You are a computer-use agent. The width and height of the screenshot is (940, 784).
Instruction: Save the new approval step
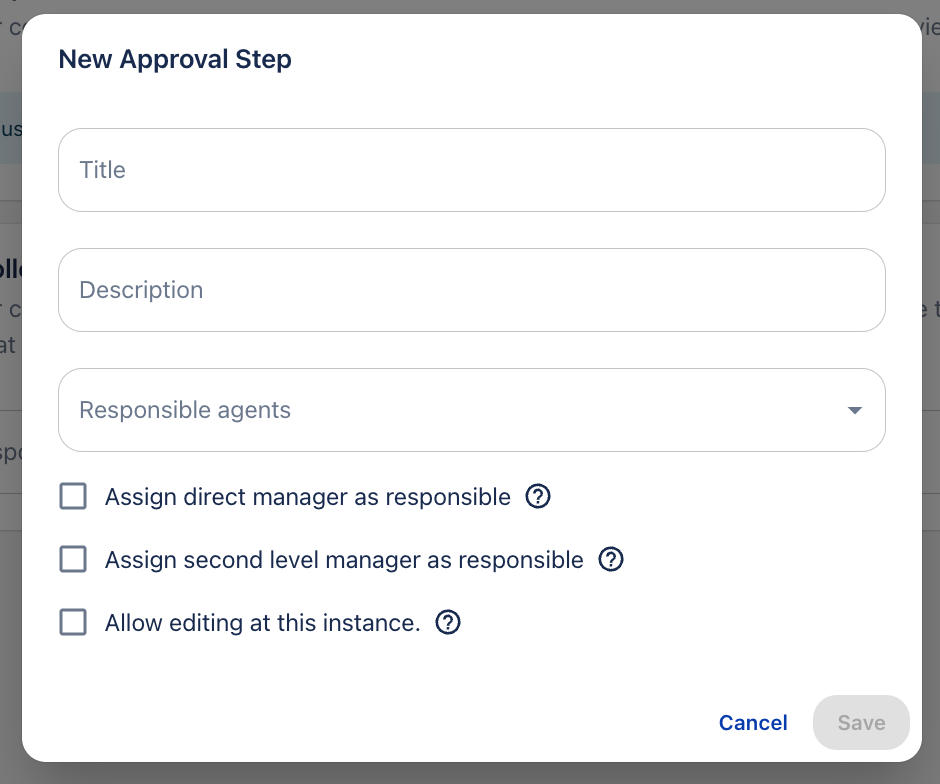pyautogui.click(x=861, y=722)
